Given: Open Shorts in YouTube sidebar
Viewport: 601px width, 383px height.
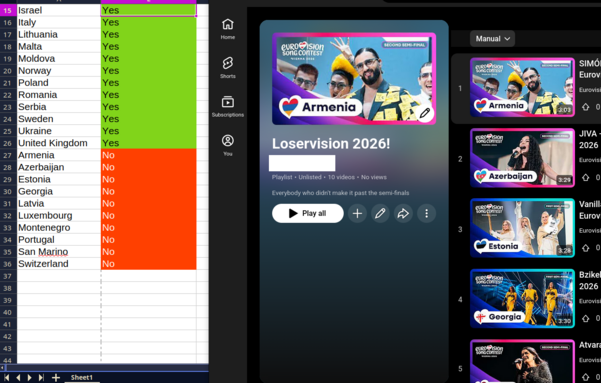Looking at the screenshot, I should click(228, 67).
